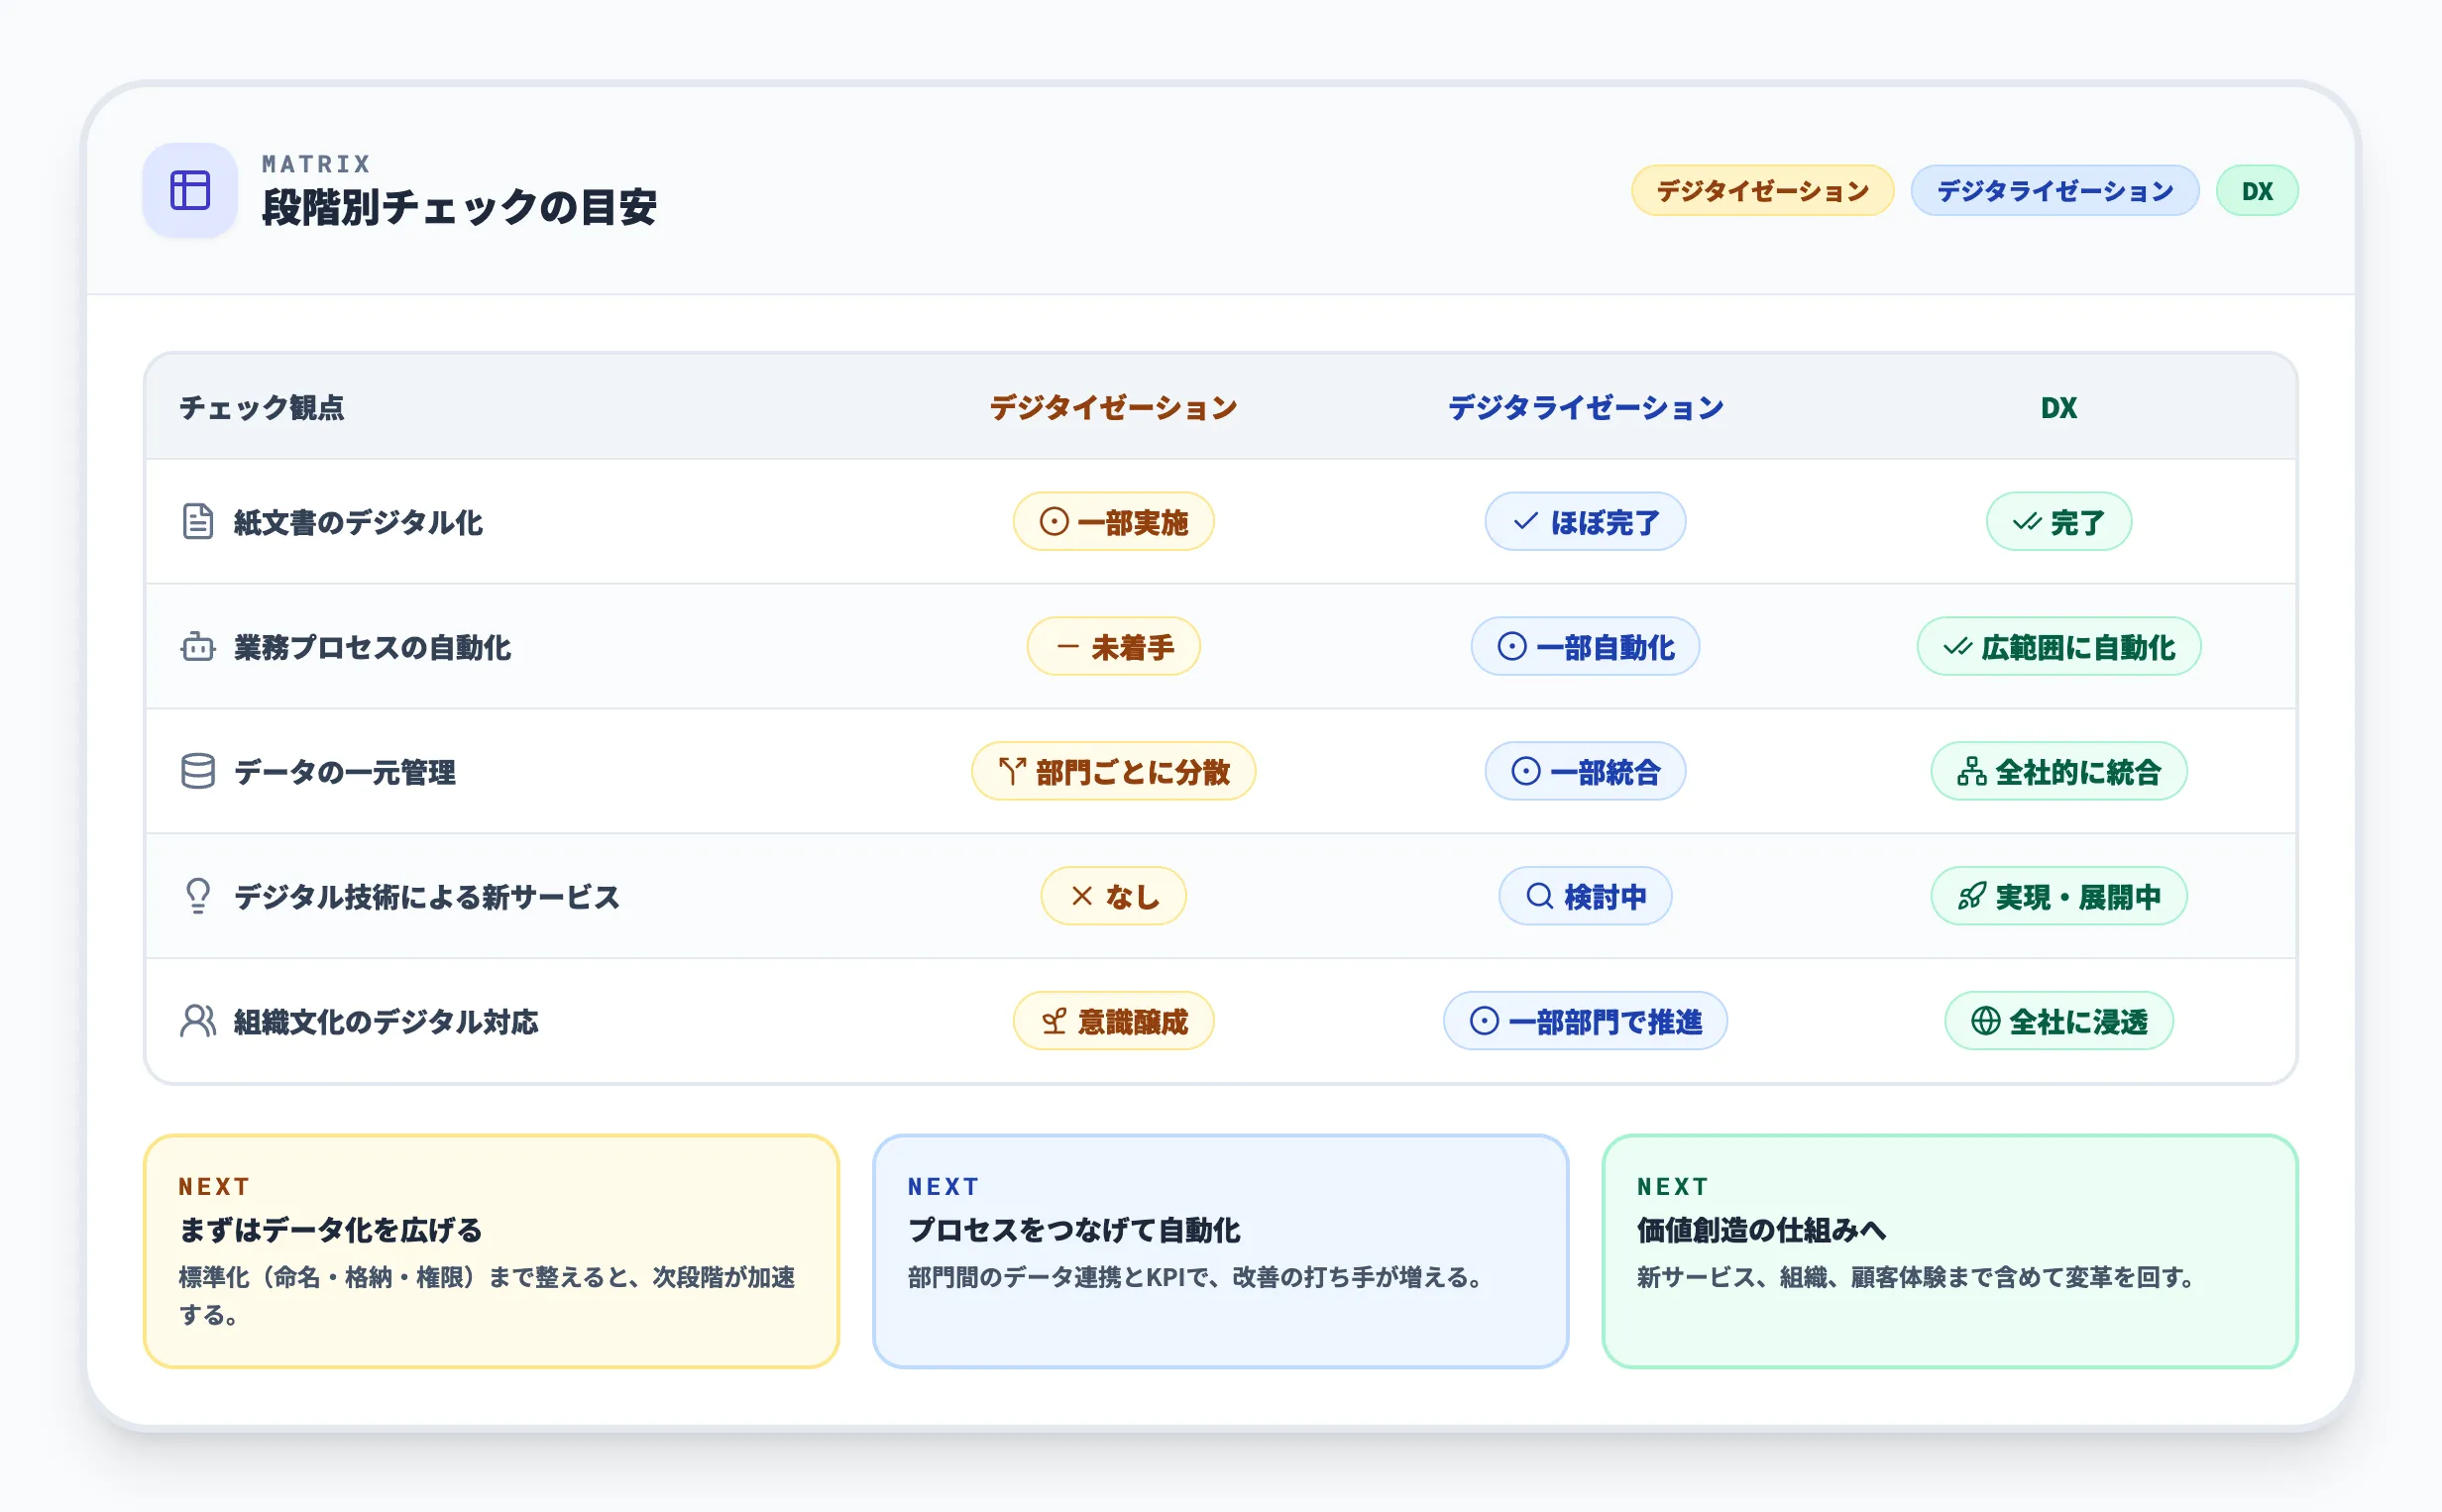Image resolution: width=2442 pixels, height=1512 pixels.
Task: Toggle the 未着手 status for 業務プロセスの自動化
Action: click(x=1112, y=646)
